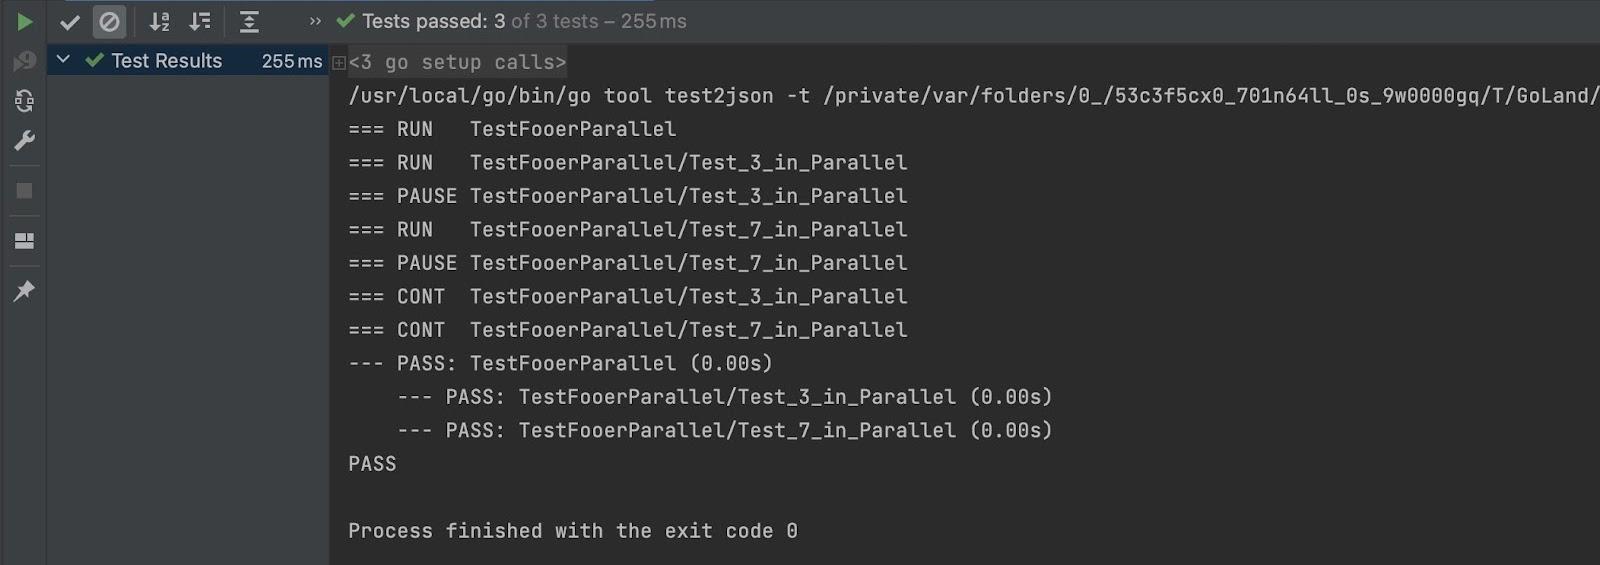Screen dimensions: 1600x565
Task: Click the Expand All tests icon
Action: pyautogui.click(x=249, y=21)
